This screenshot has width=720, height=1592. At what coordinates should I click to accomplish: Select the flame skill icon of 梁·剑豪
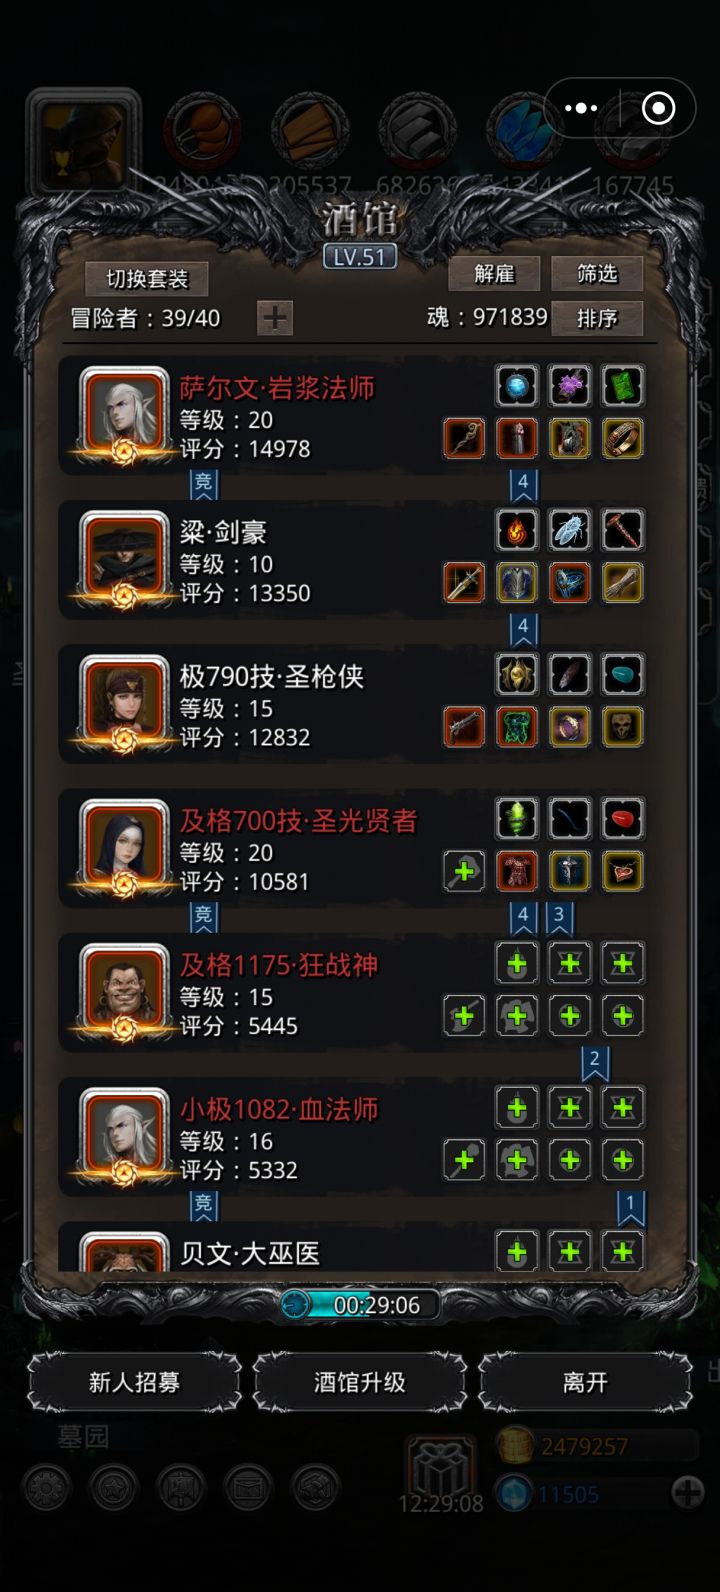point(517,530)
